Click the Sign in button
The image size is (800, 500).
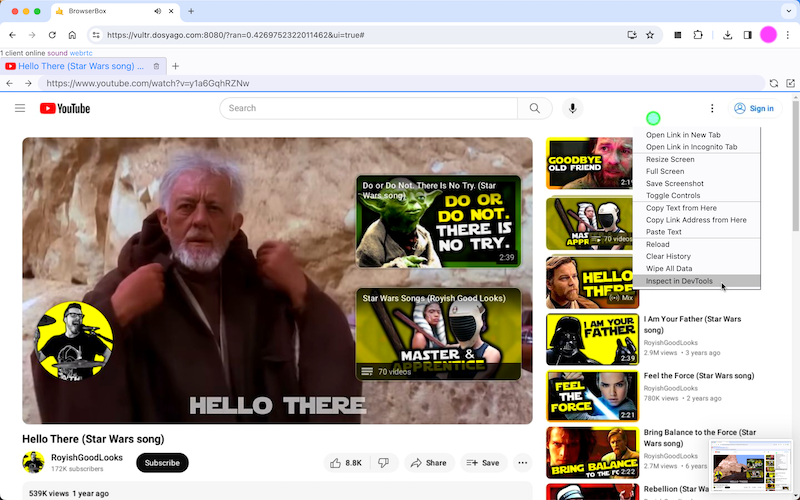point(755,108)
